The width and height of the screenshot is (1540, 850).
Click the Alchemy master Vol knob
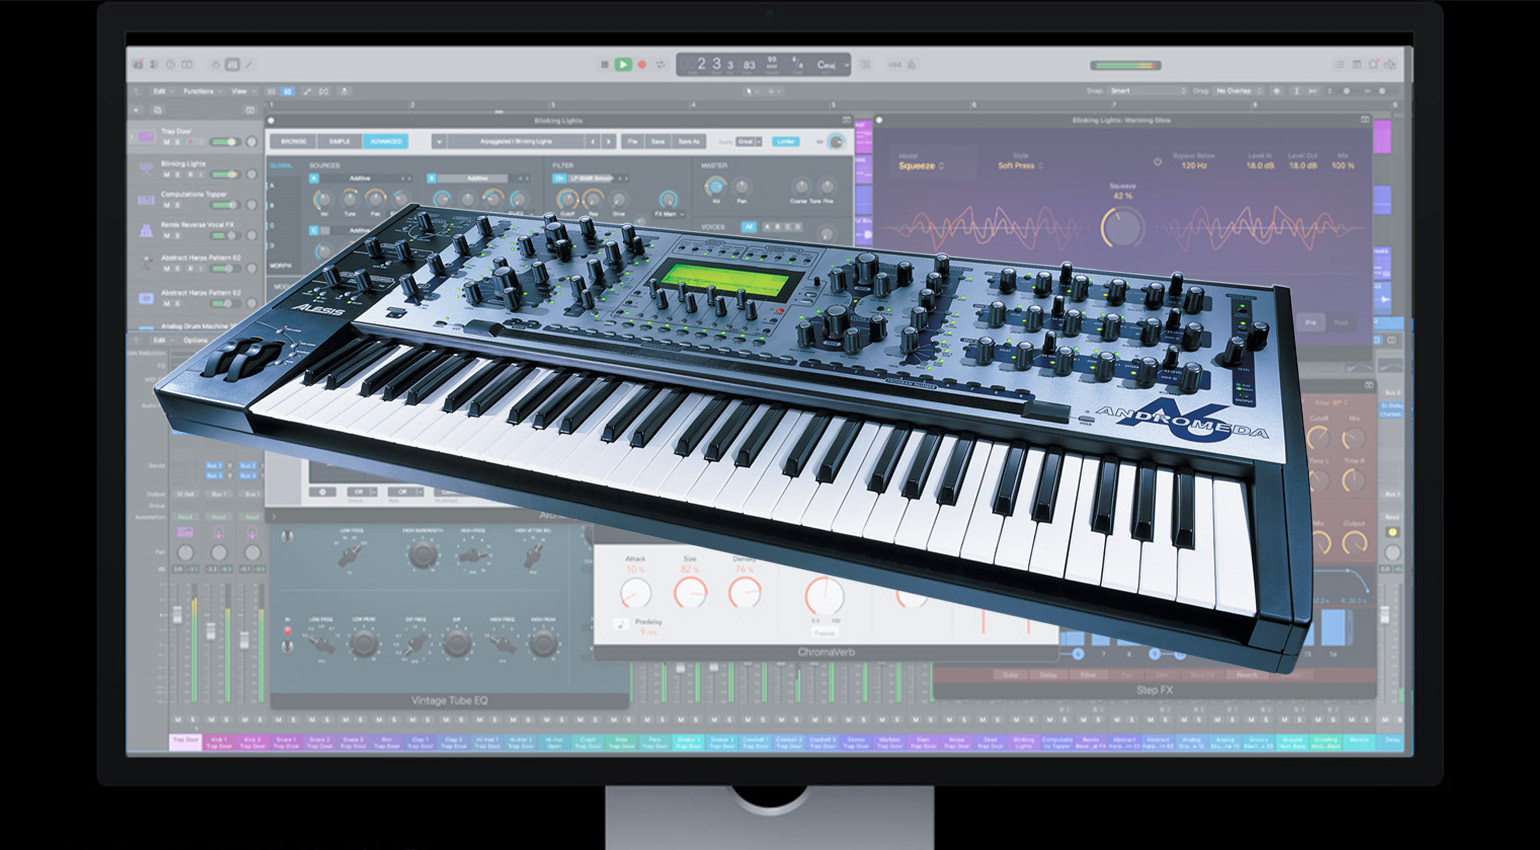(715, 187)
